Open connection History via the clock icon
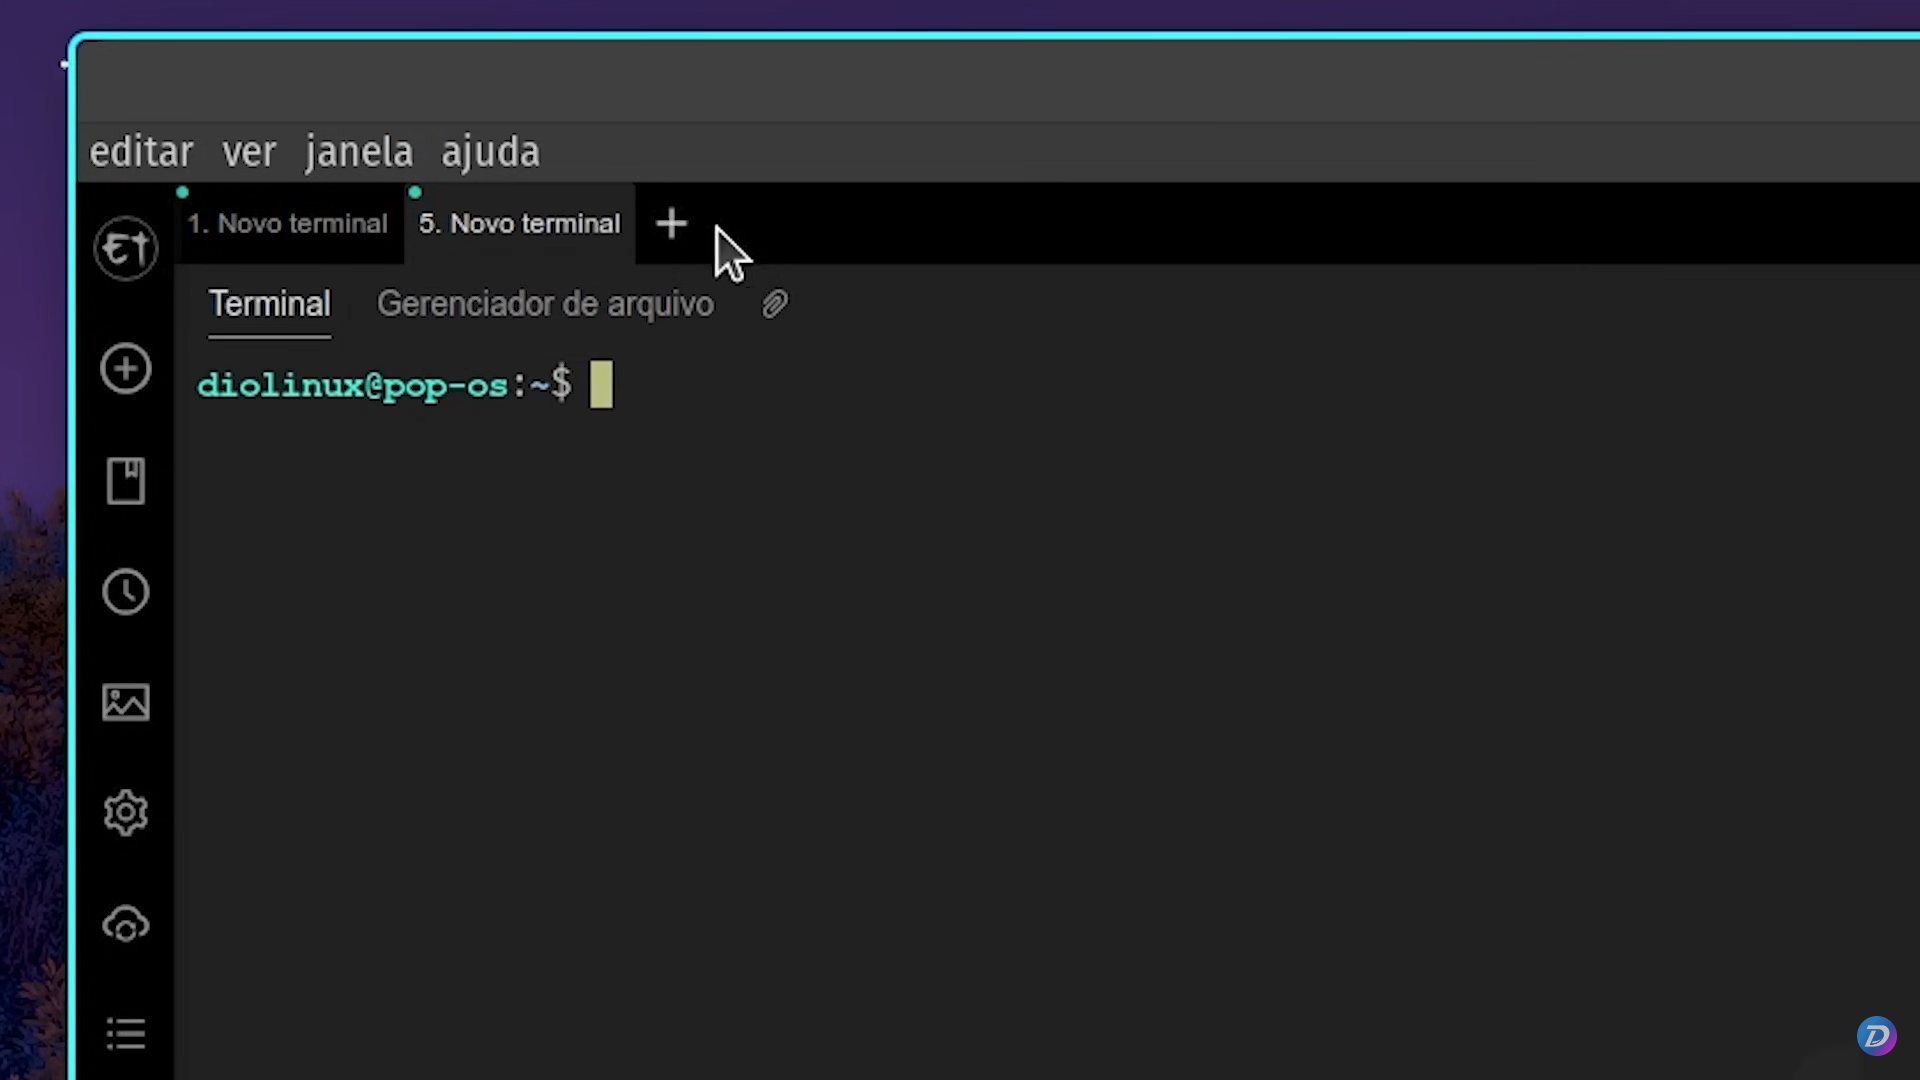This screenshot has width=1920, height=1080. [x=125, y=591]
